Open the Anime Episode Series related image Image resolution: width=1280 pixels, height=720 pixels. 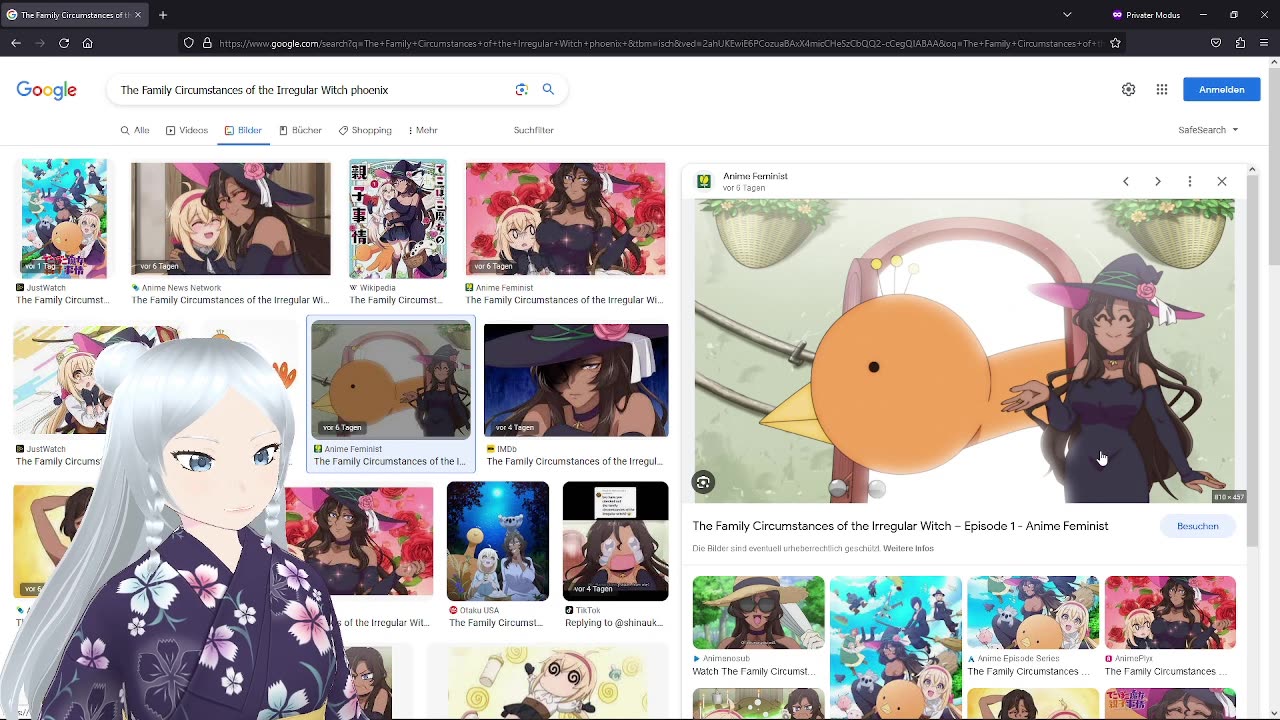click(x=1033, y=613)
